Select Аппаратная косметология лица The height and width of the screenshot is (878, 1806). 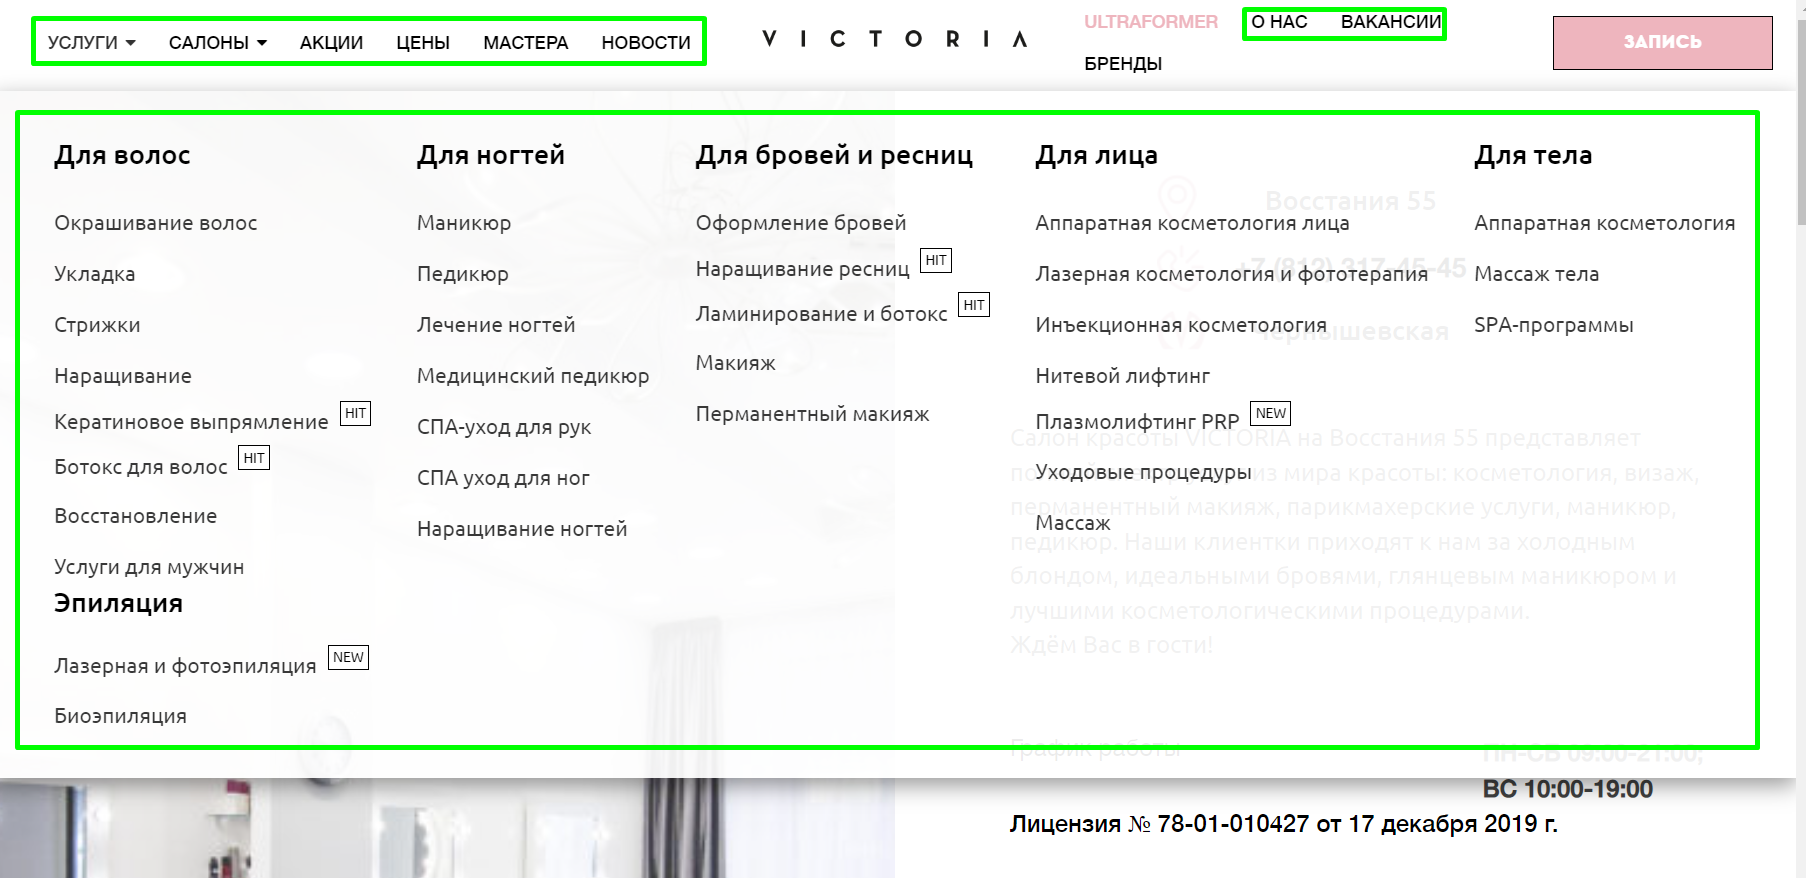coord(1192,223)
